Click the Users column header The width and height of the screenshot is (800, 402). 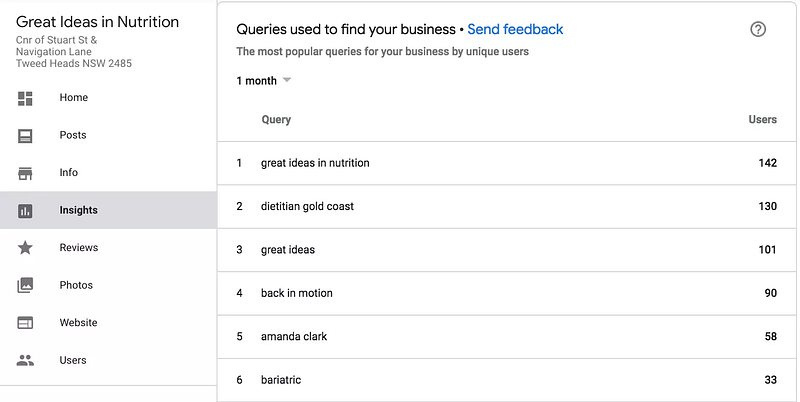(762, 120)
